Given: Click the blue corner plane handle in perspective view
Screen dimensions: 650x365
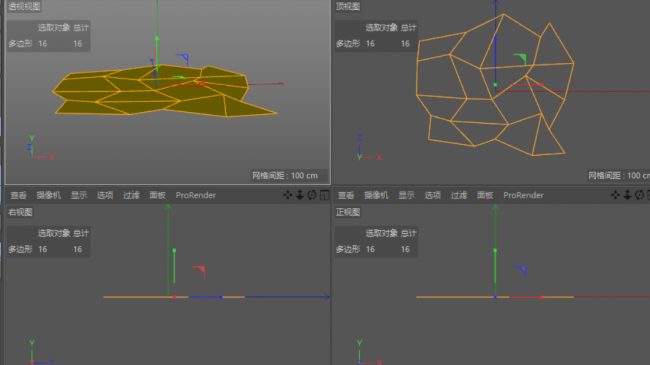Looking at the screenshot, I should tap(183, 59).
